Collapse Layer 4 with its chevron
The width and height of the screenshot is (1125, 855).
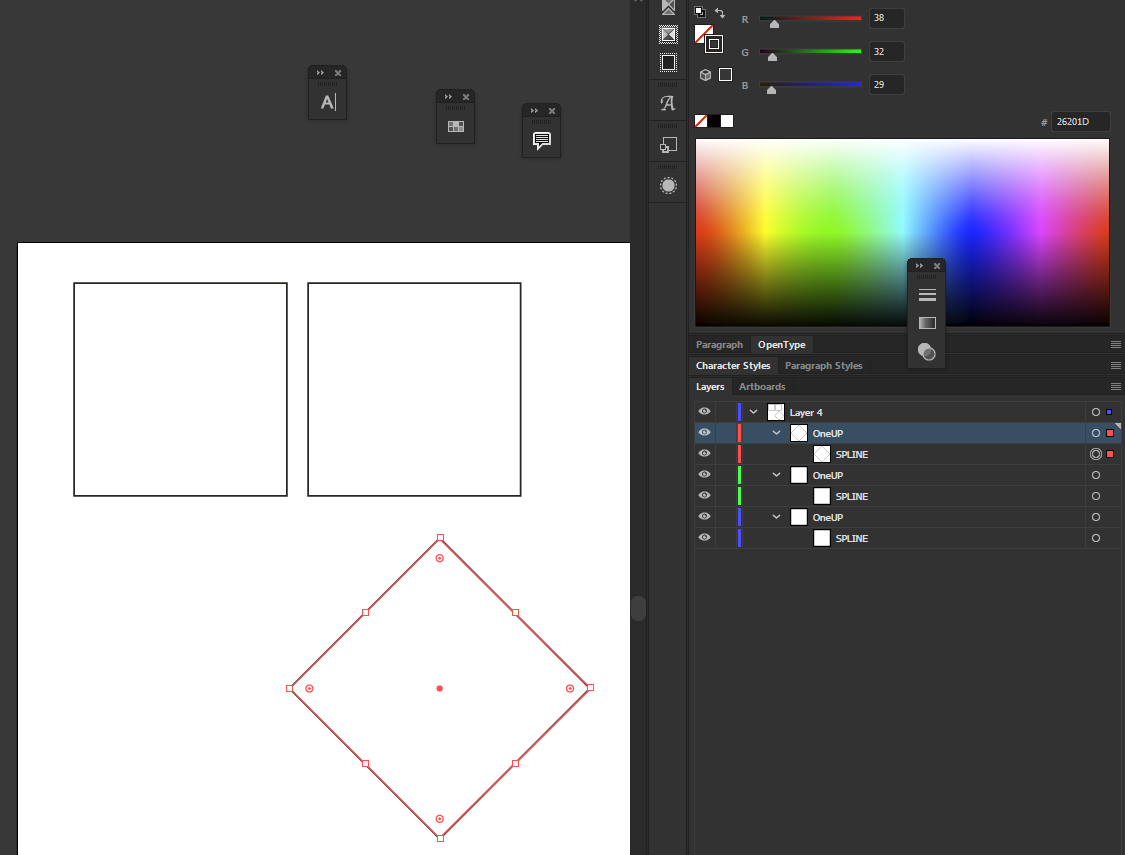point(753,412)
